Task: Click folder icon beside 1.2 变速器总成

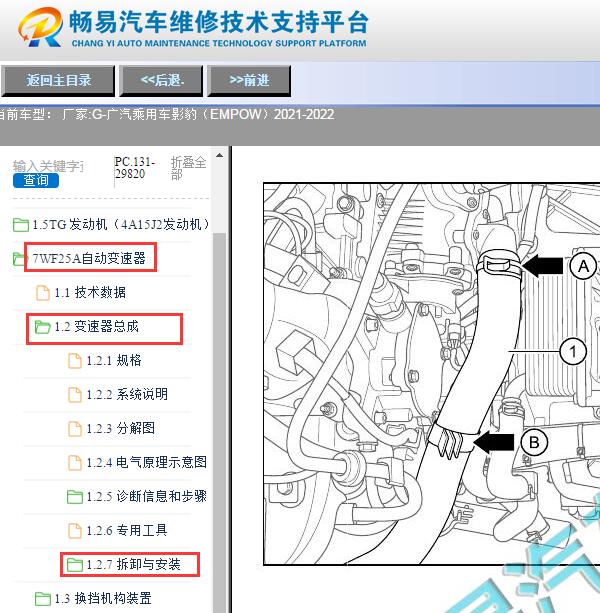Action: click(42, 327)
